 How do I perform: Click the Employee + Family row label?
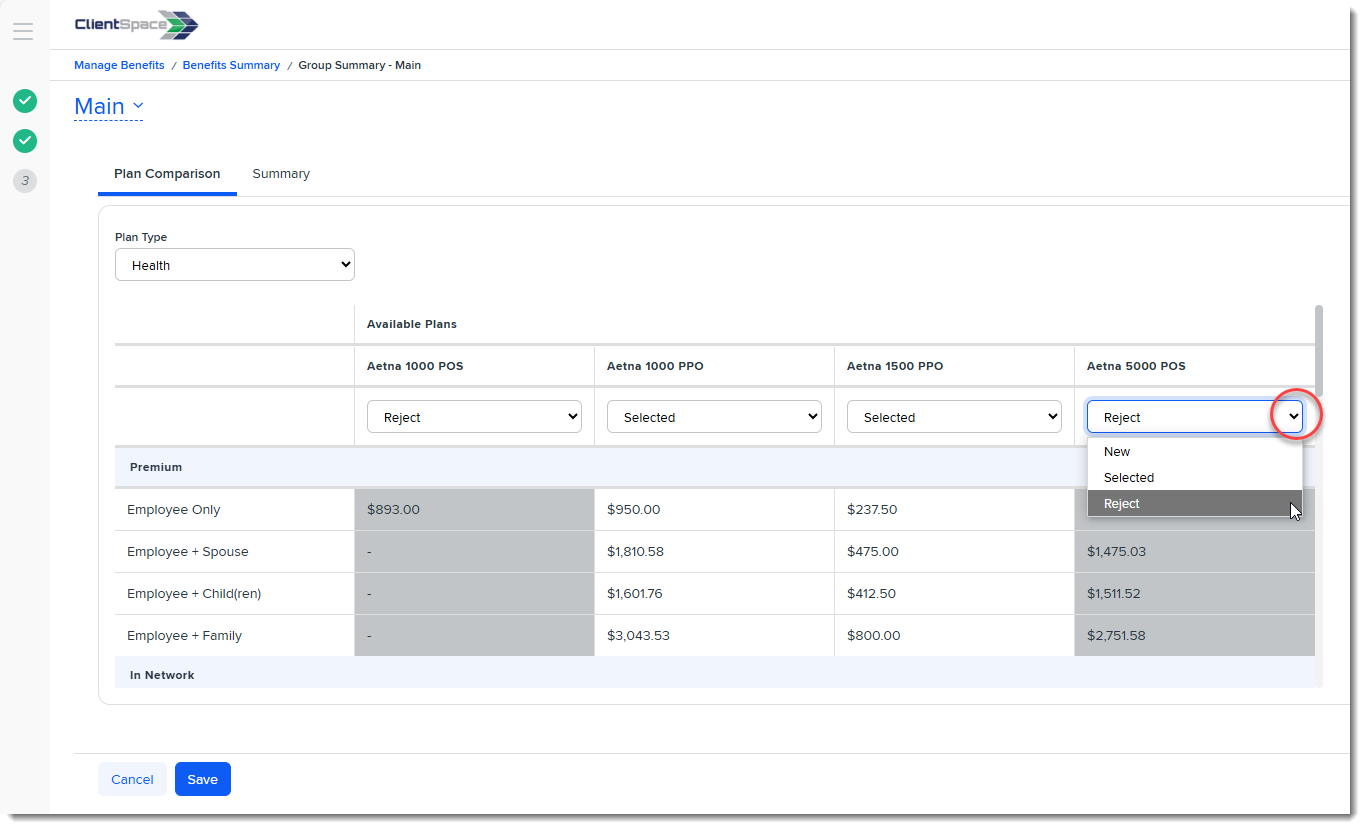click(x=185, y=635)
